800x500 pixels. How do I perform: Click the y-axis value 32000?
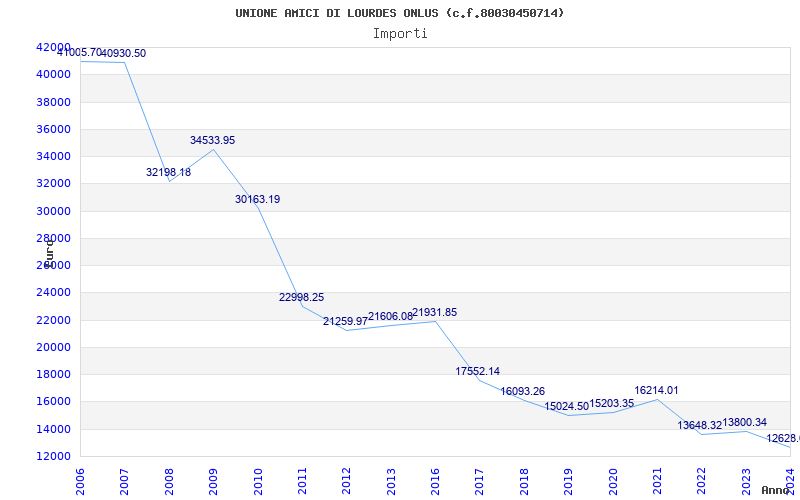tap(53, 184)
